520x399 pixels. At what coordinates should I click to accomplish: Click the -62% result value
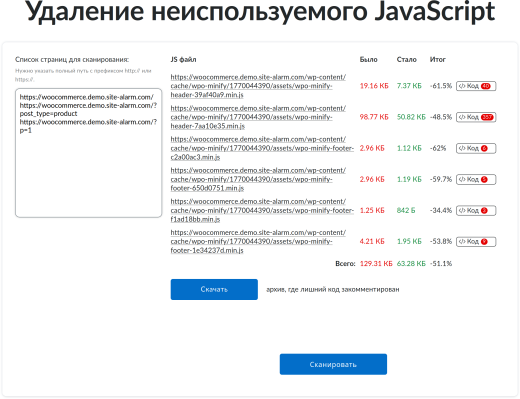pyautogui.click(x=438, y=148)
